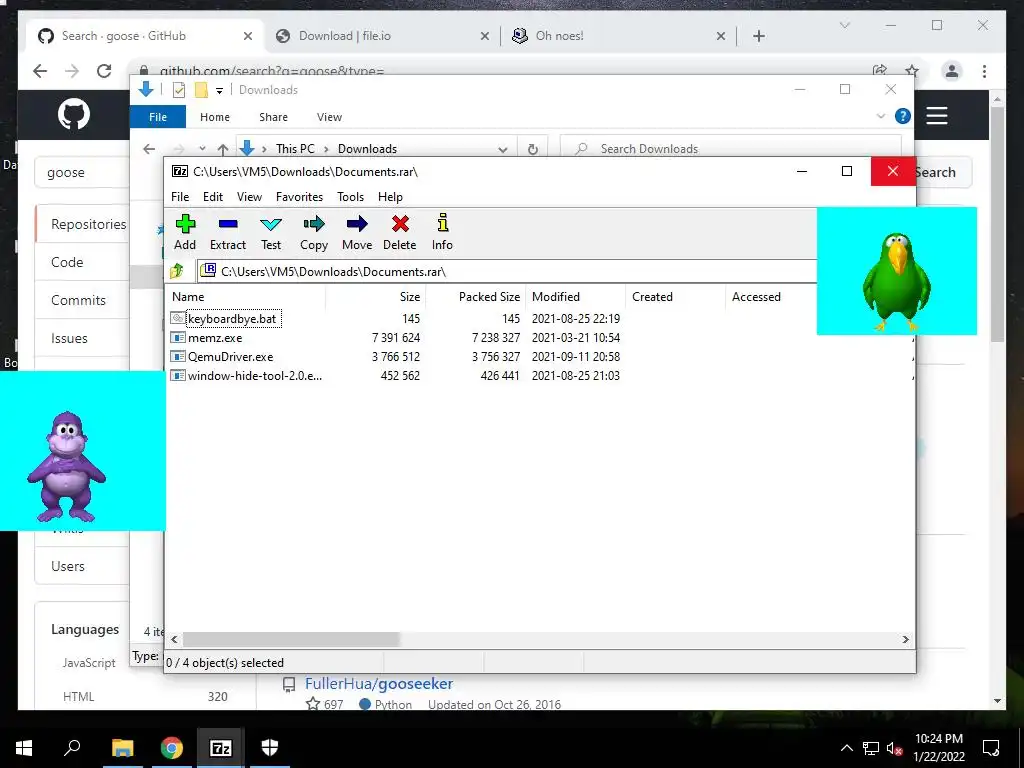Open File Explorer from the taskbar

tap(122, 748)
